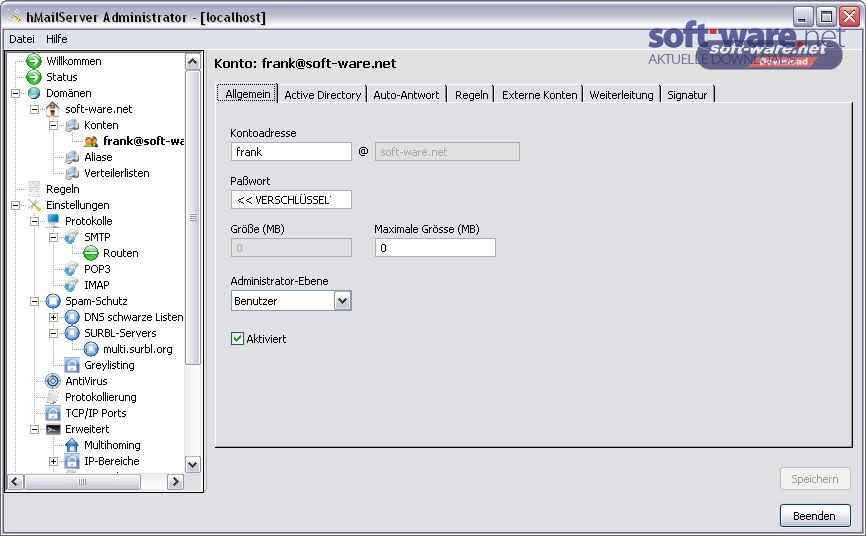Image resolution: width=866 pixels, height=536 pixels.
Task: Collapse the Erweitert node
Action: [x=34, y=429]
